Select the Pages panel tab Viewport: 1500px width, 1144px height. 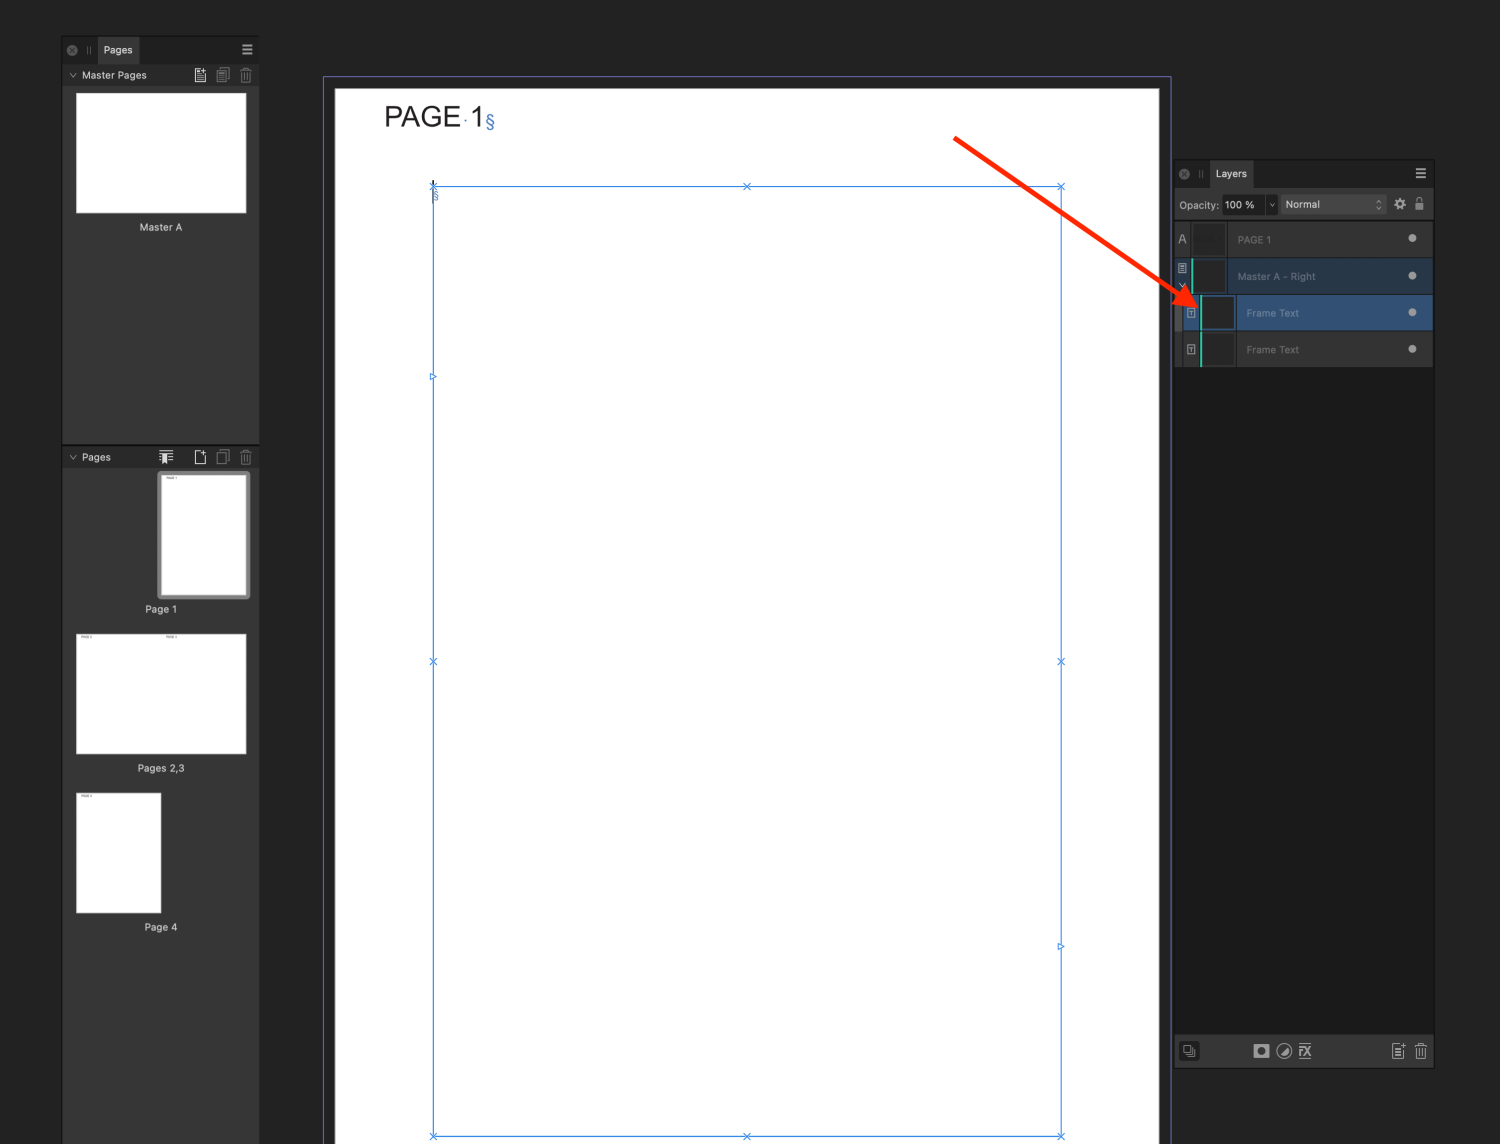click(118, 50)
